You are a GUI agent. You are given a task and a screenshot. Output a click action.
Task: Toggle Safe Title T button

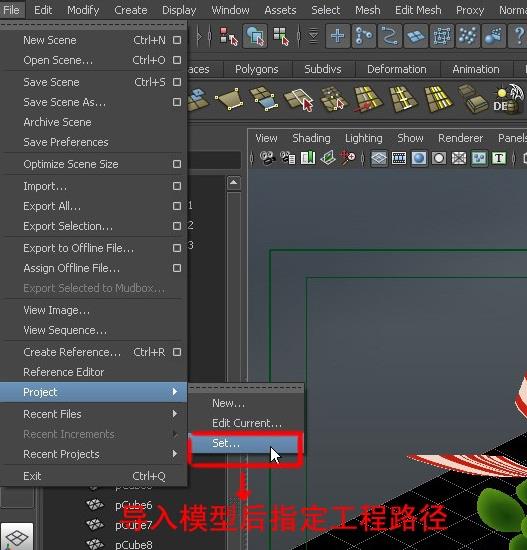tap(499, 158)
